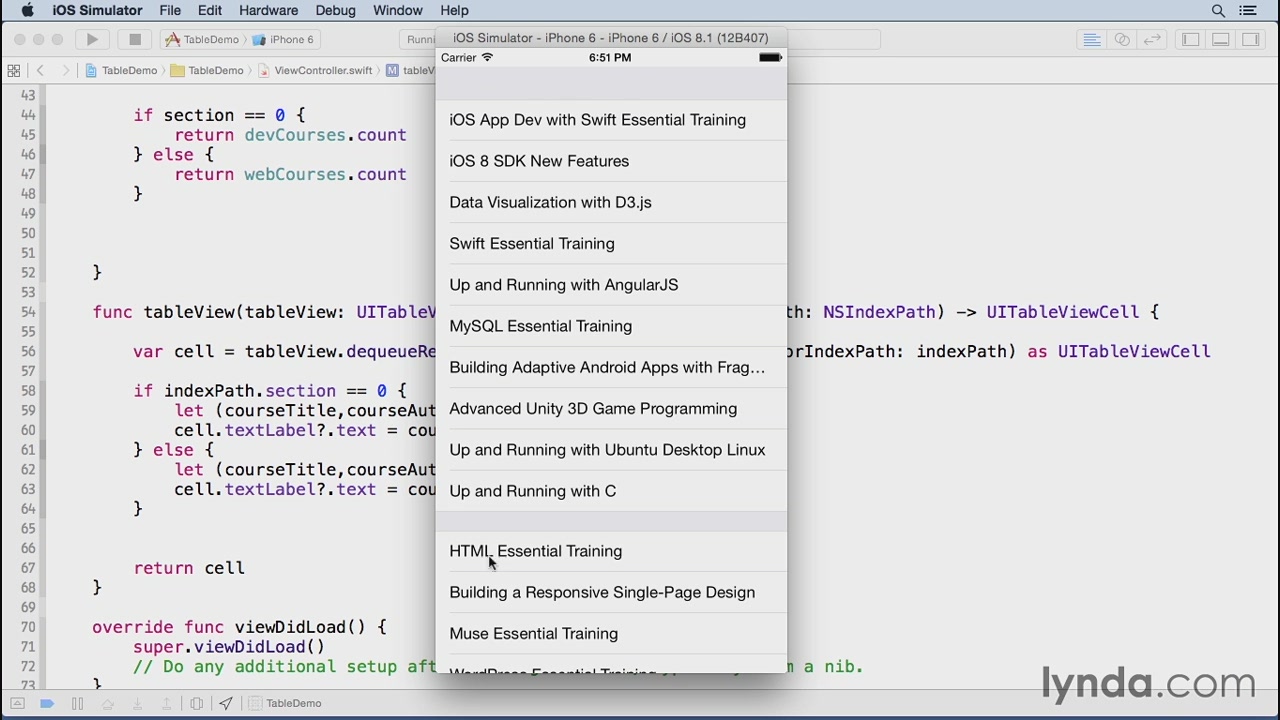Open Spotlight search icon

tap(1218, 10)
